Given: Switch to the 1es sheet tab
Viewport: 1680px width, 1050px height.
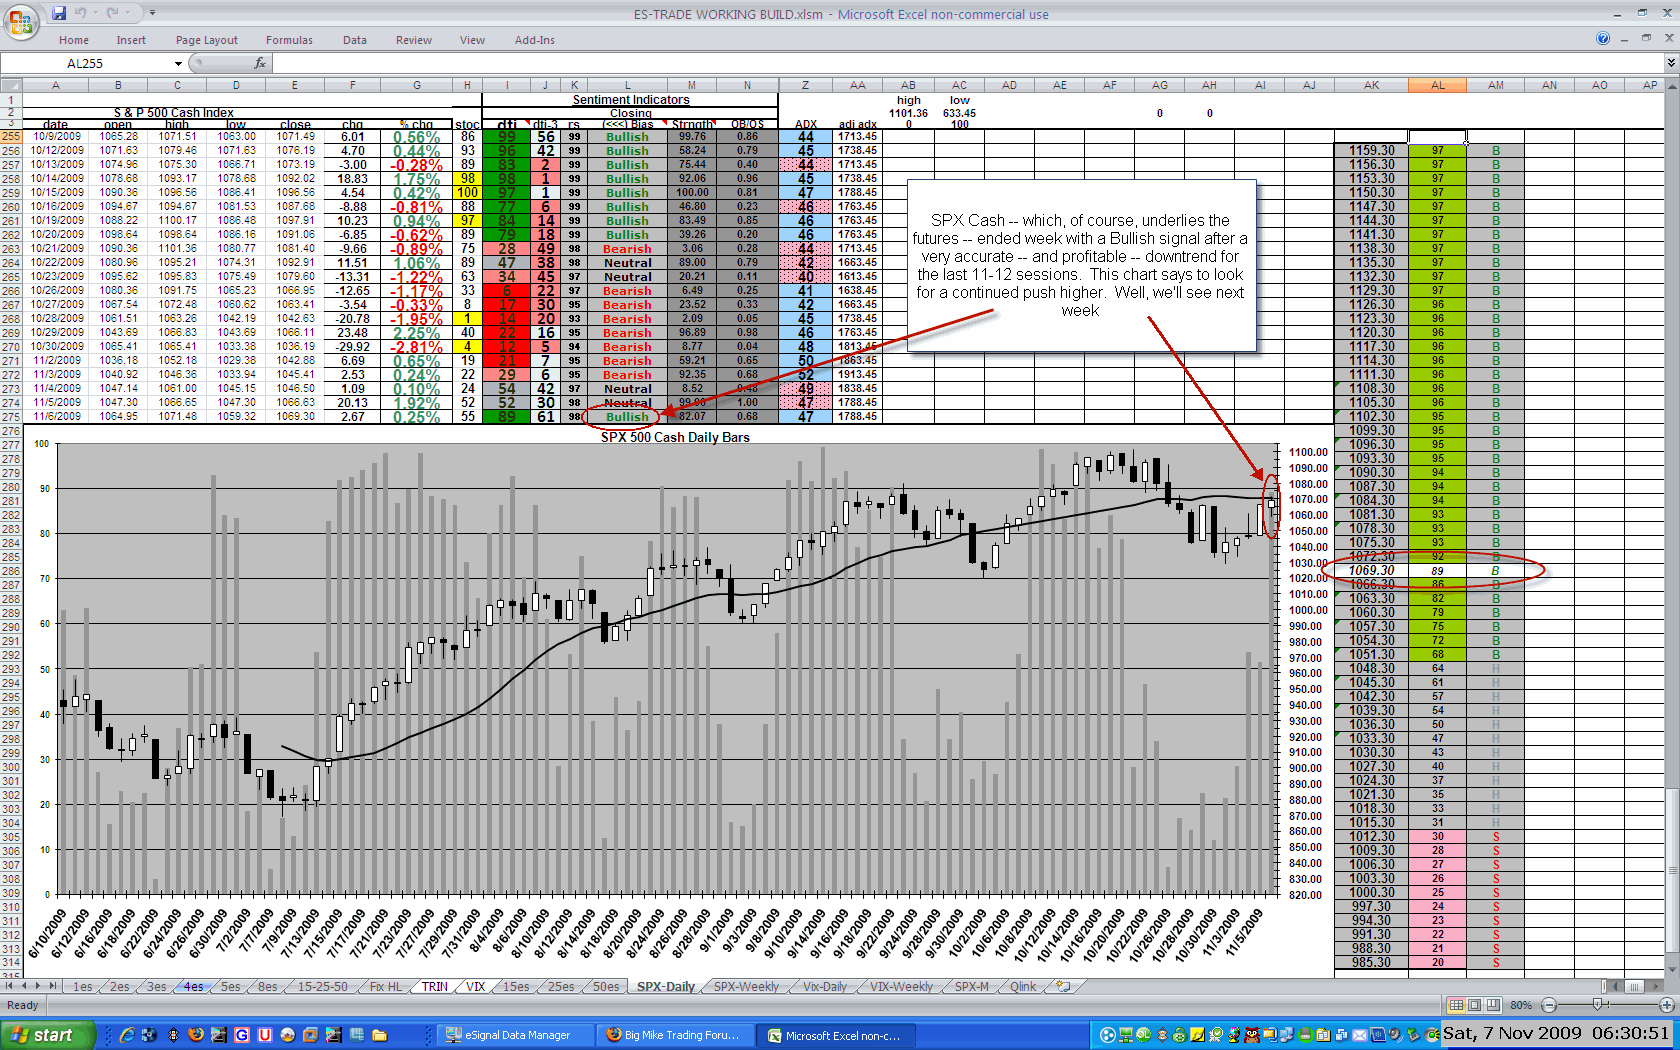Looking at the screenshot, I should [83, 986].
